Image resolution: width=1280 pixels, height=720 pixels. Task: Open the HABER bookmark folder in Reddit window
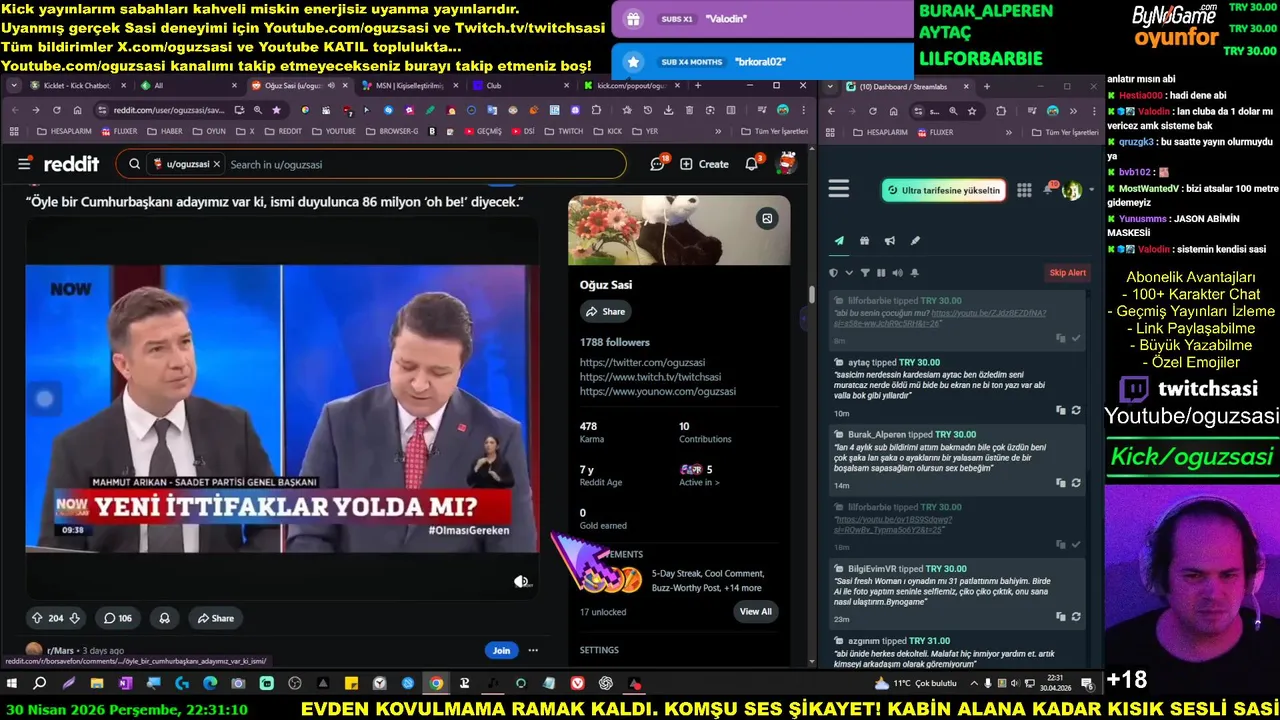(x=166, y=131)
